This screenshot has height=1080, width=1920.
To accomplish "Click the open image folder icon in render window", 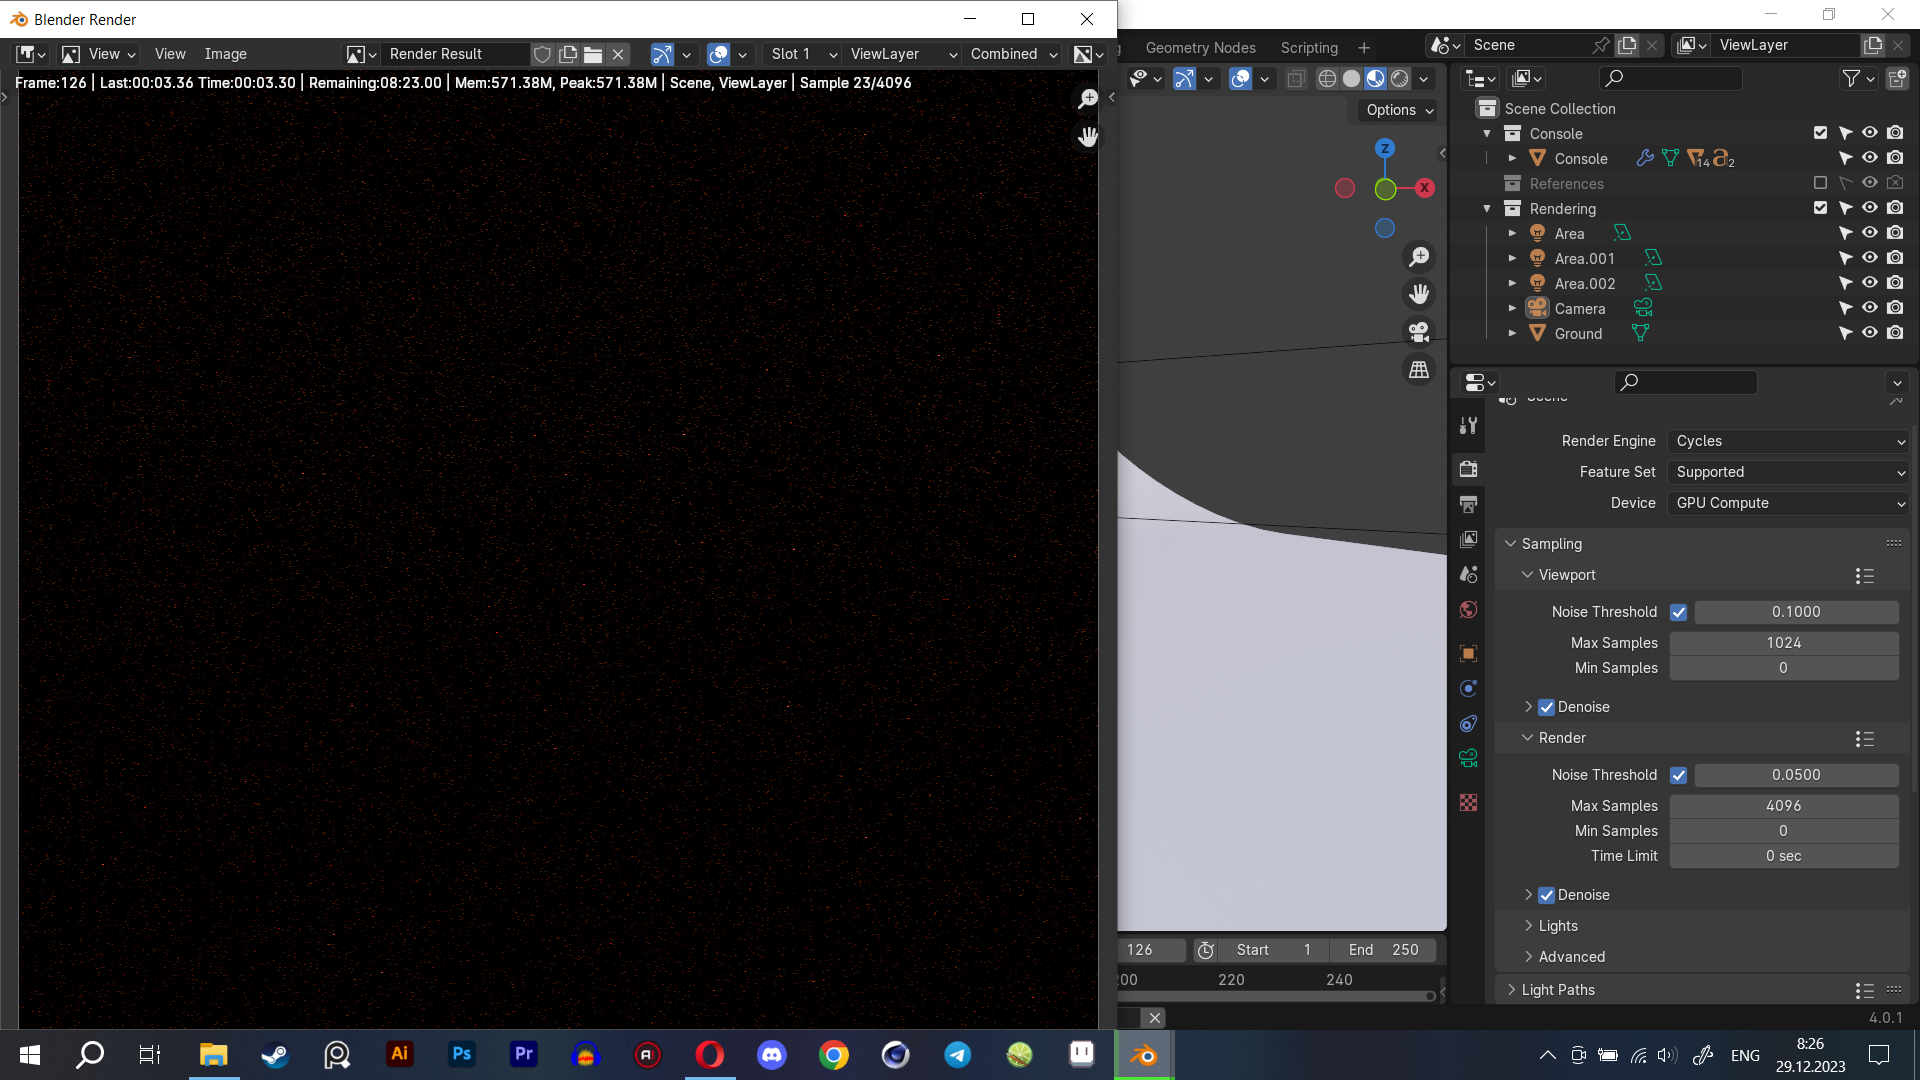I will (x=593, y=54).
